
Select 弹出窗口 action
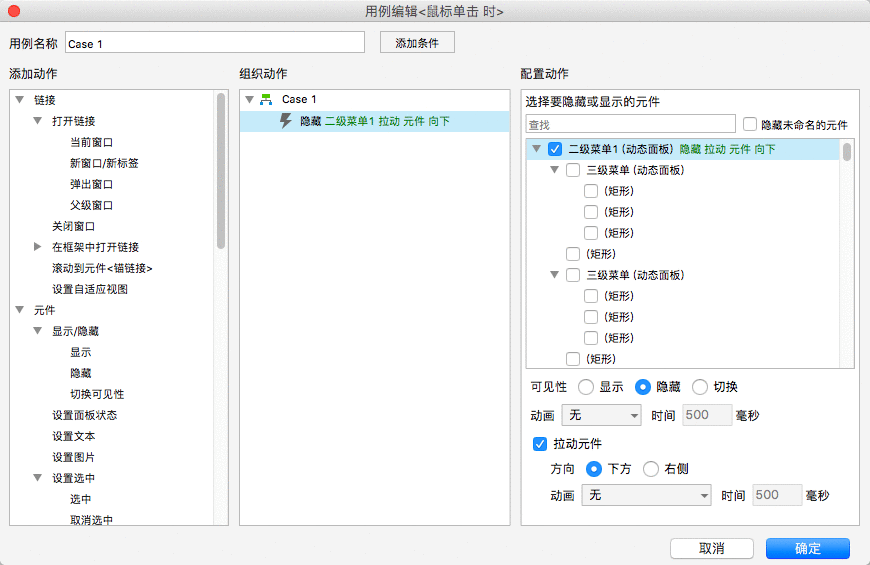(92, 184)
